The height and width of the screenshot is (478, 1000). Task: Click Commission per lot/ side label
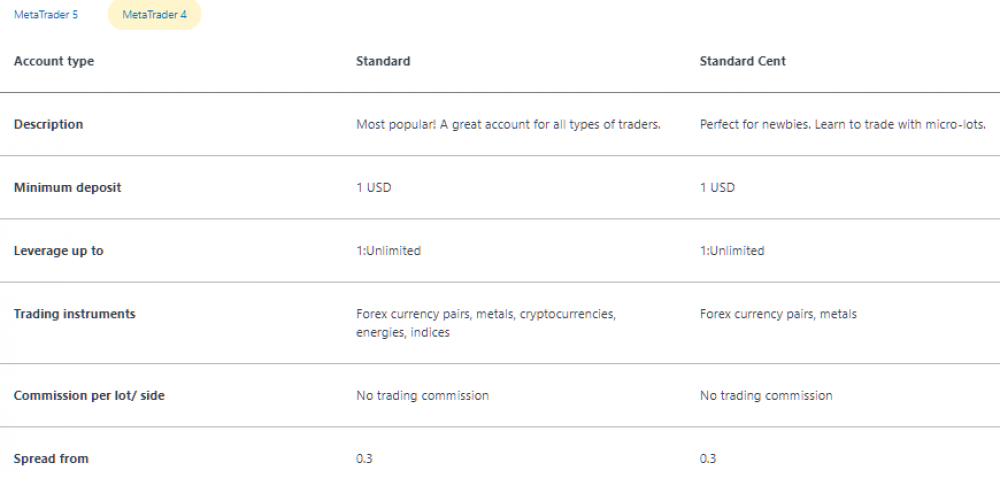tap(89, 395)
